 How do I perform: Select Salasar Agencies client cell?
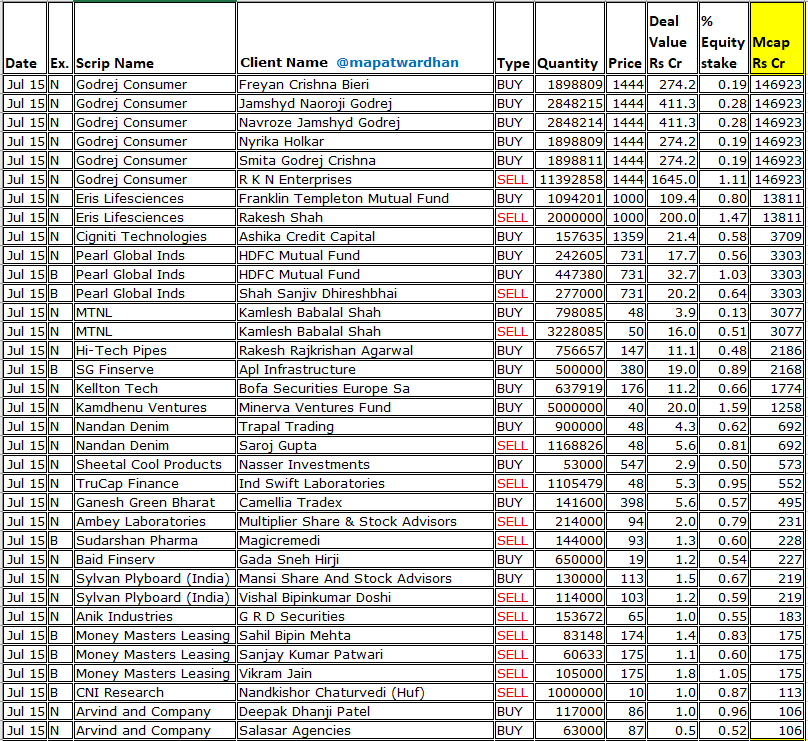coord(365,732)
